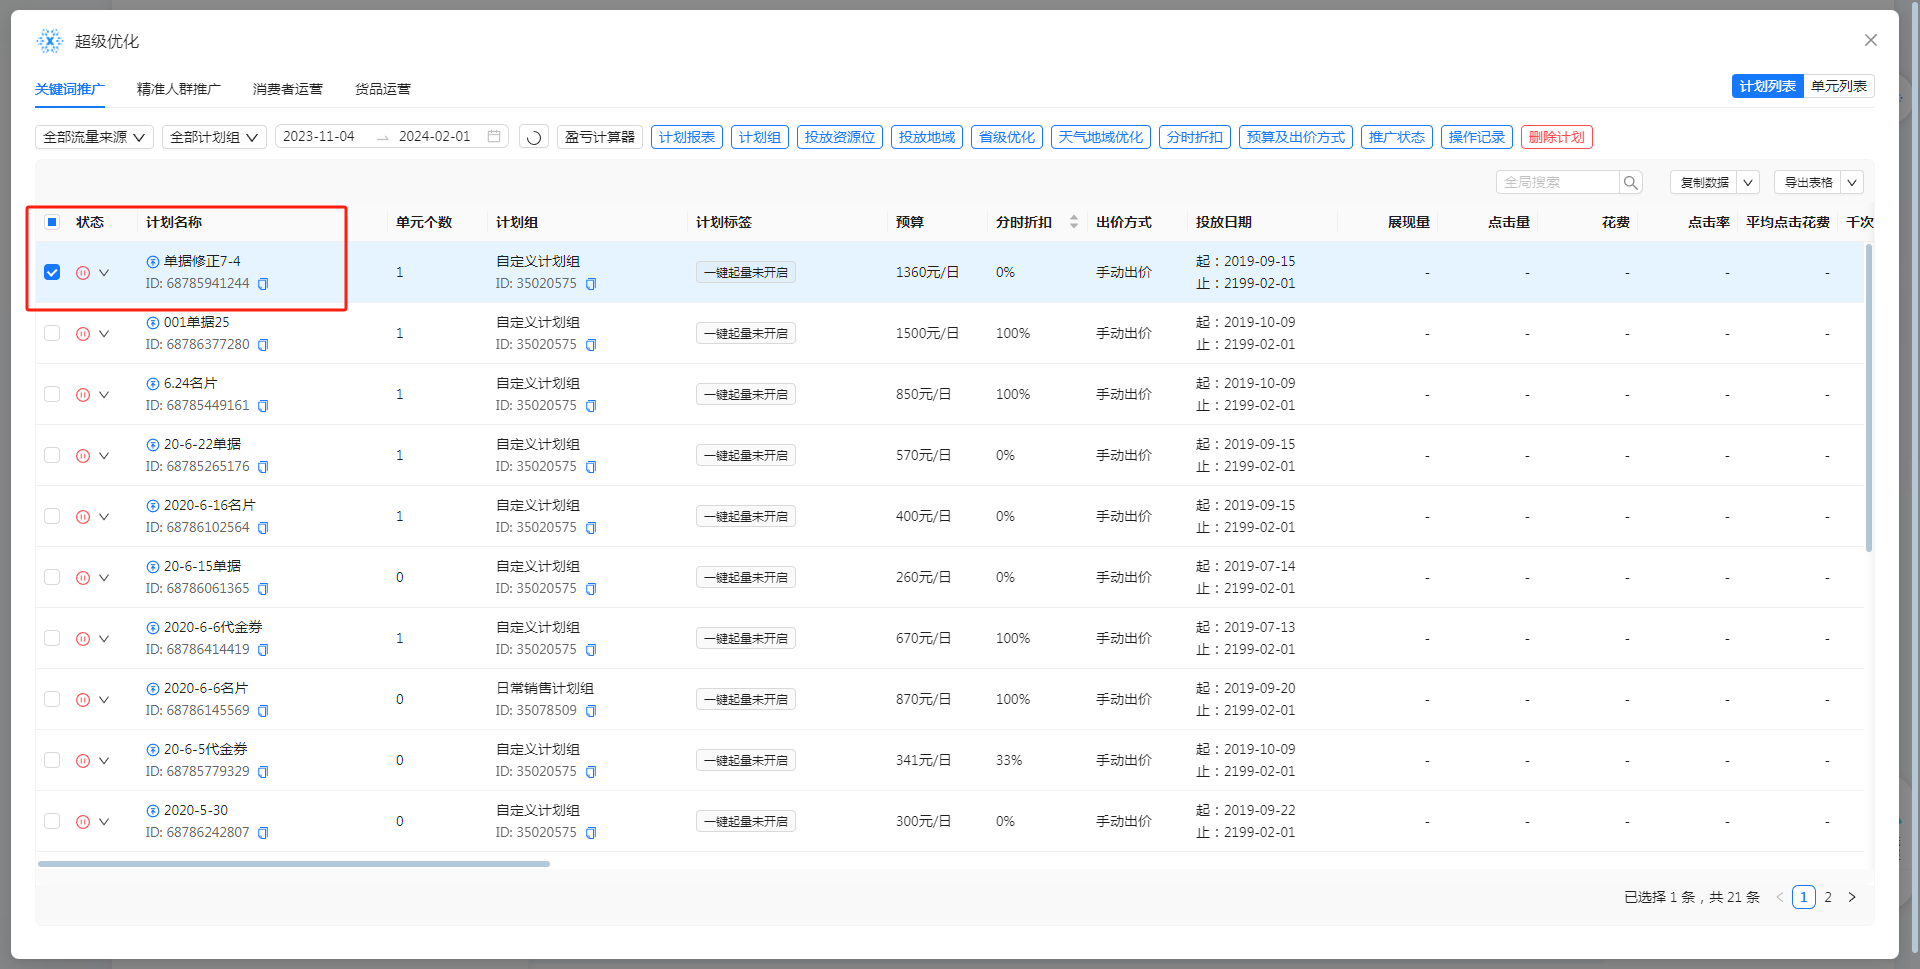Expand status chevron for 001单据25

pos(104,334)
